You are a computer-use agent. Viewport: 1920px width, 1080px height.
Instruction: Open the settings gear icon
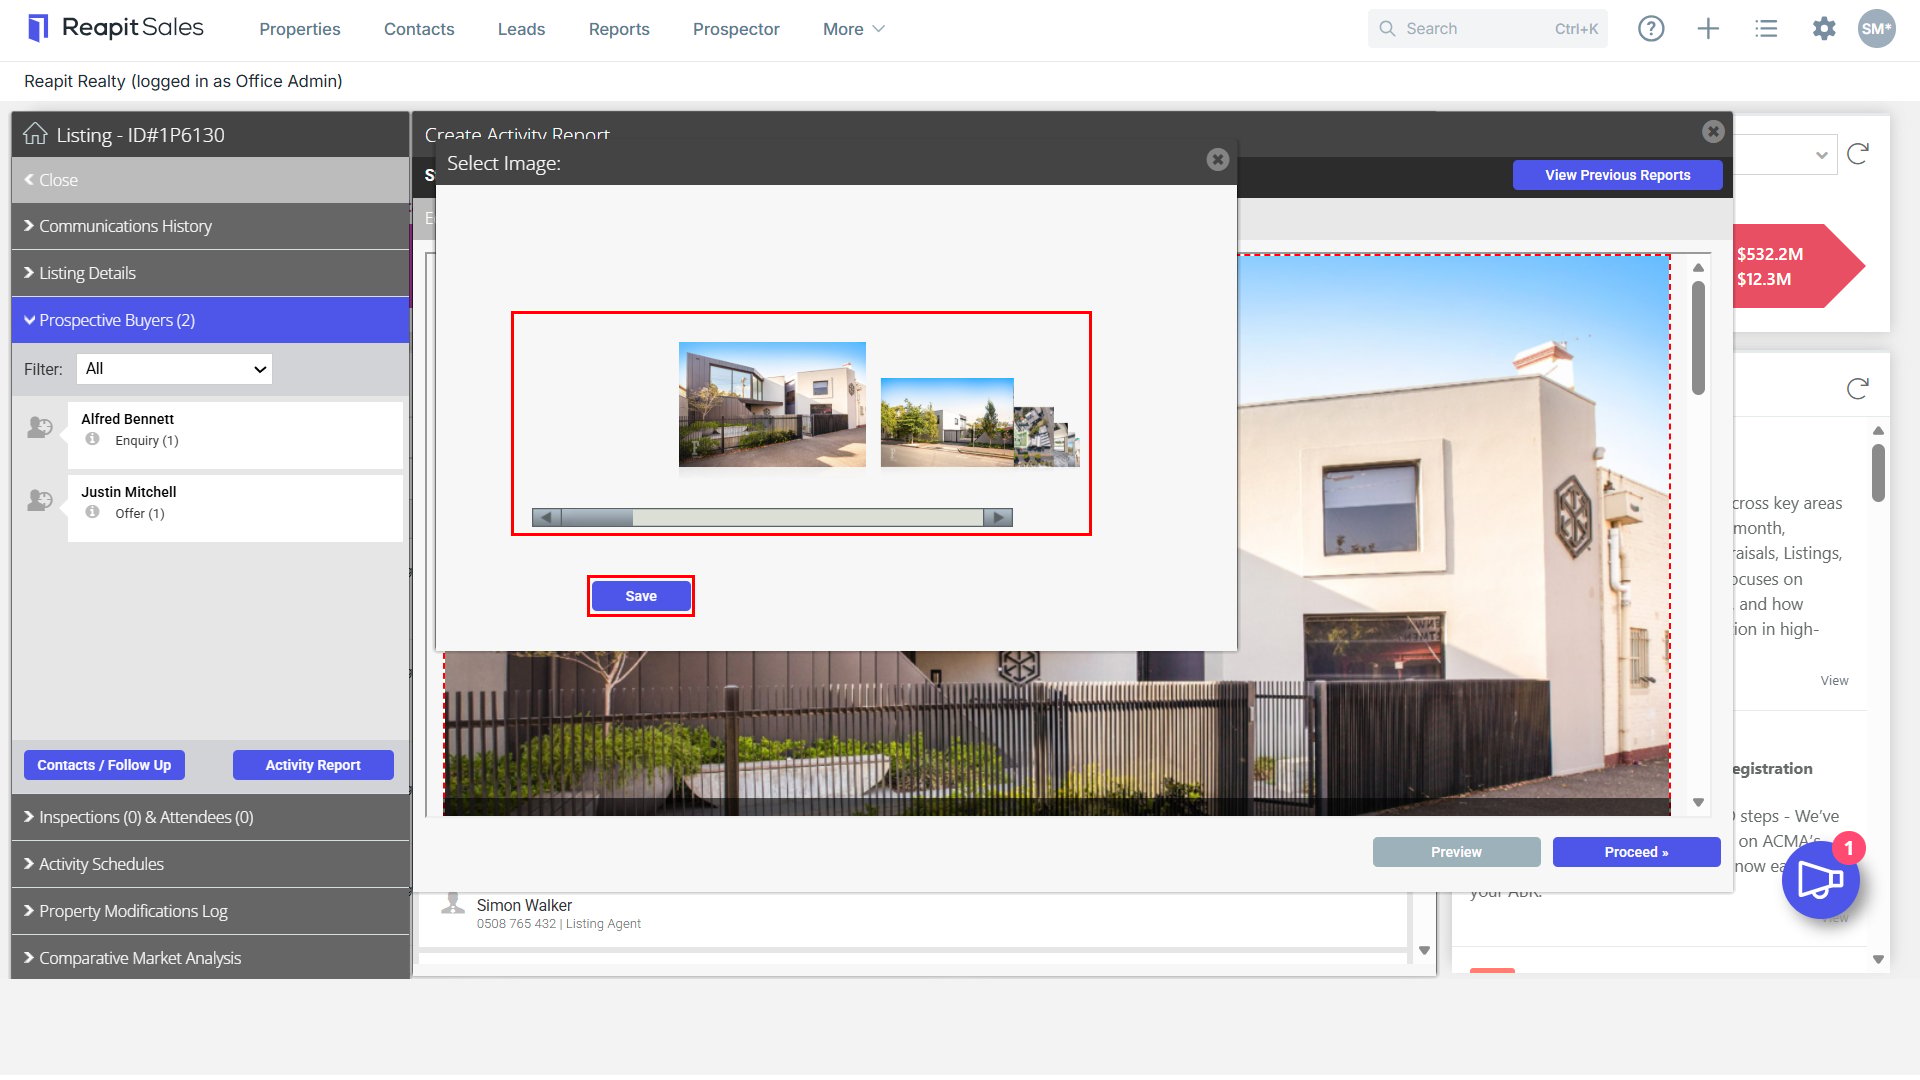(x=1824, y=29)
